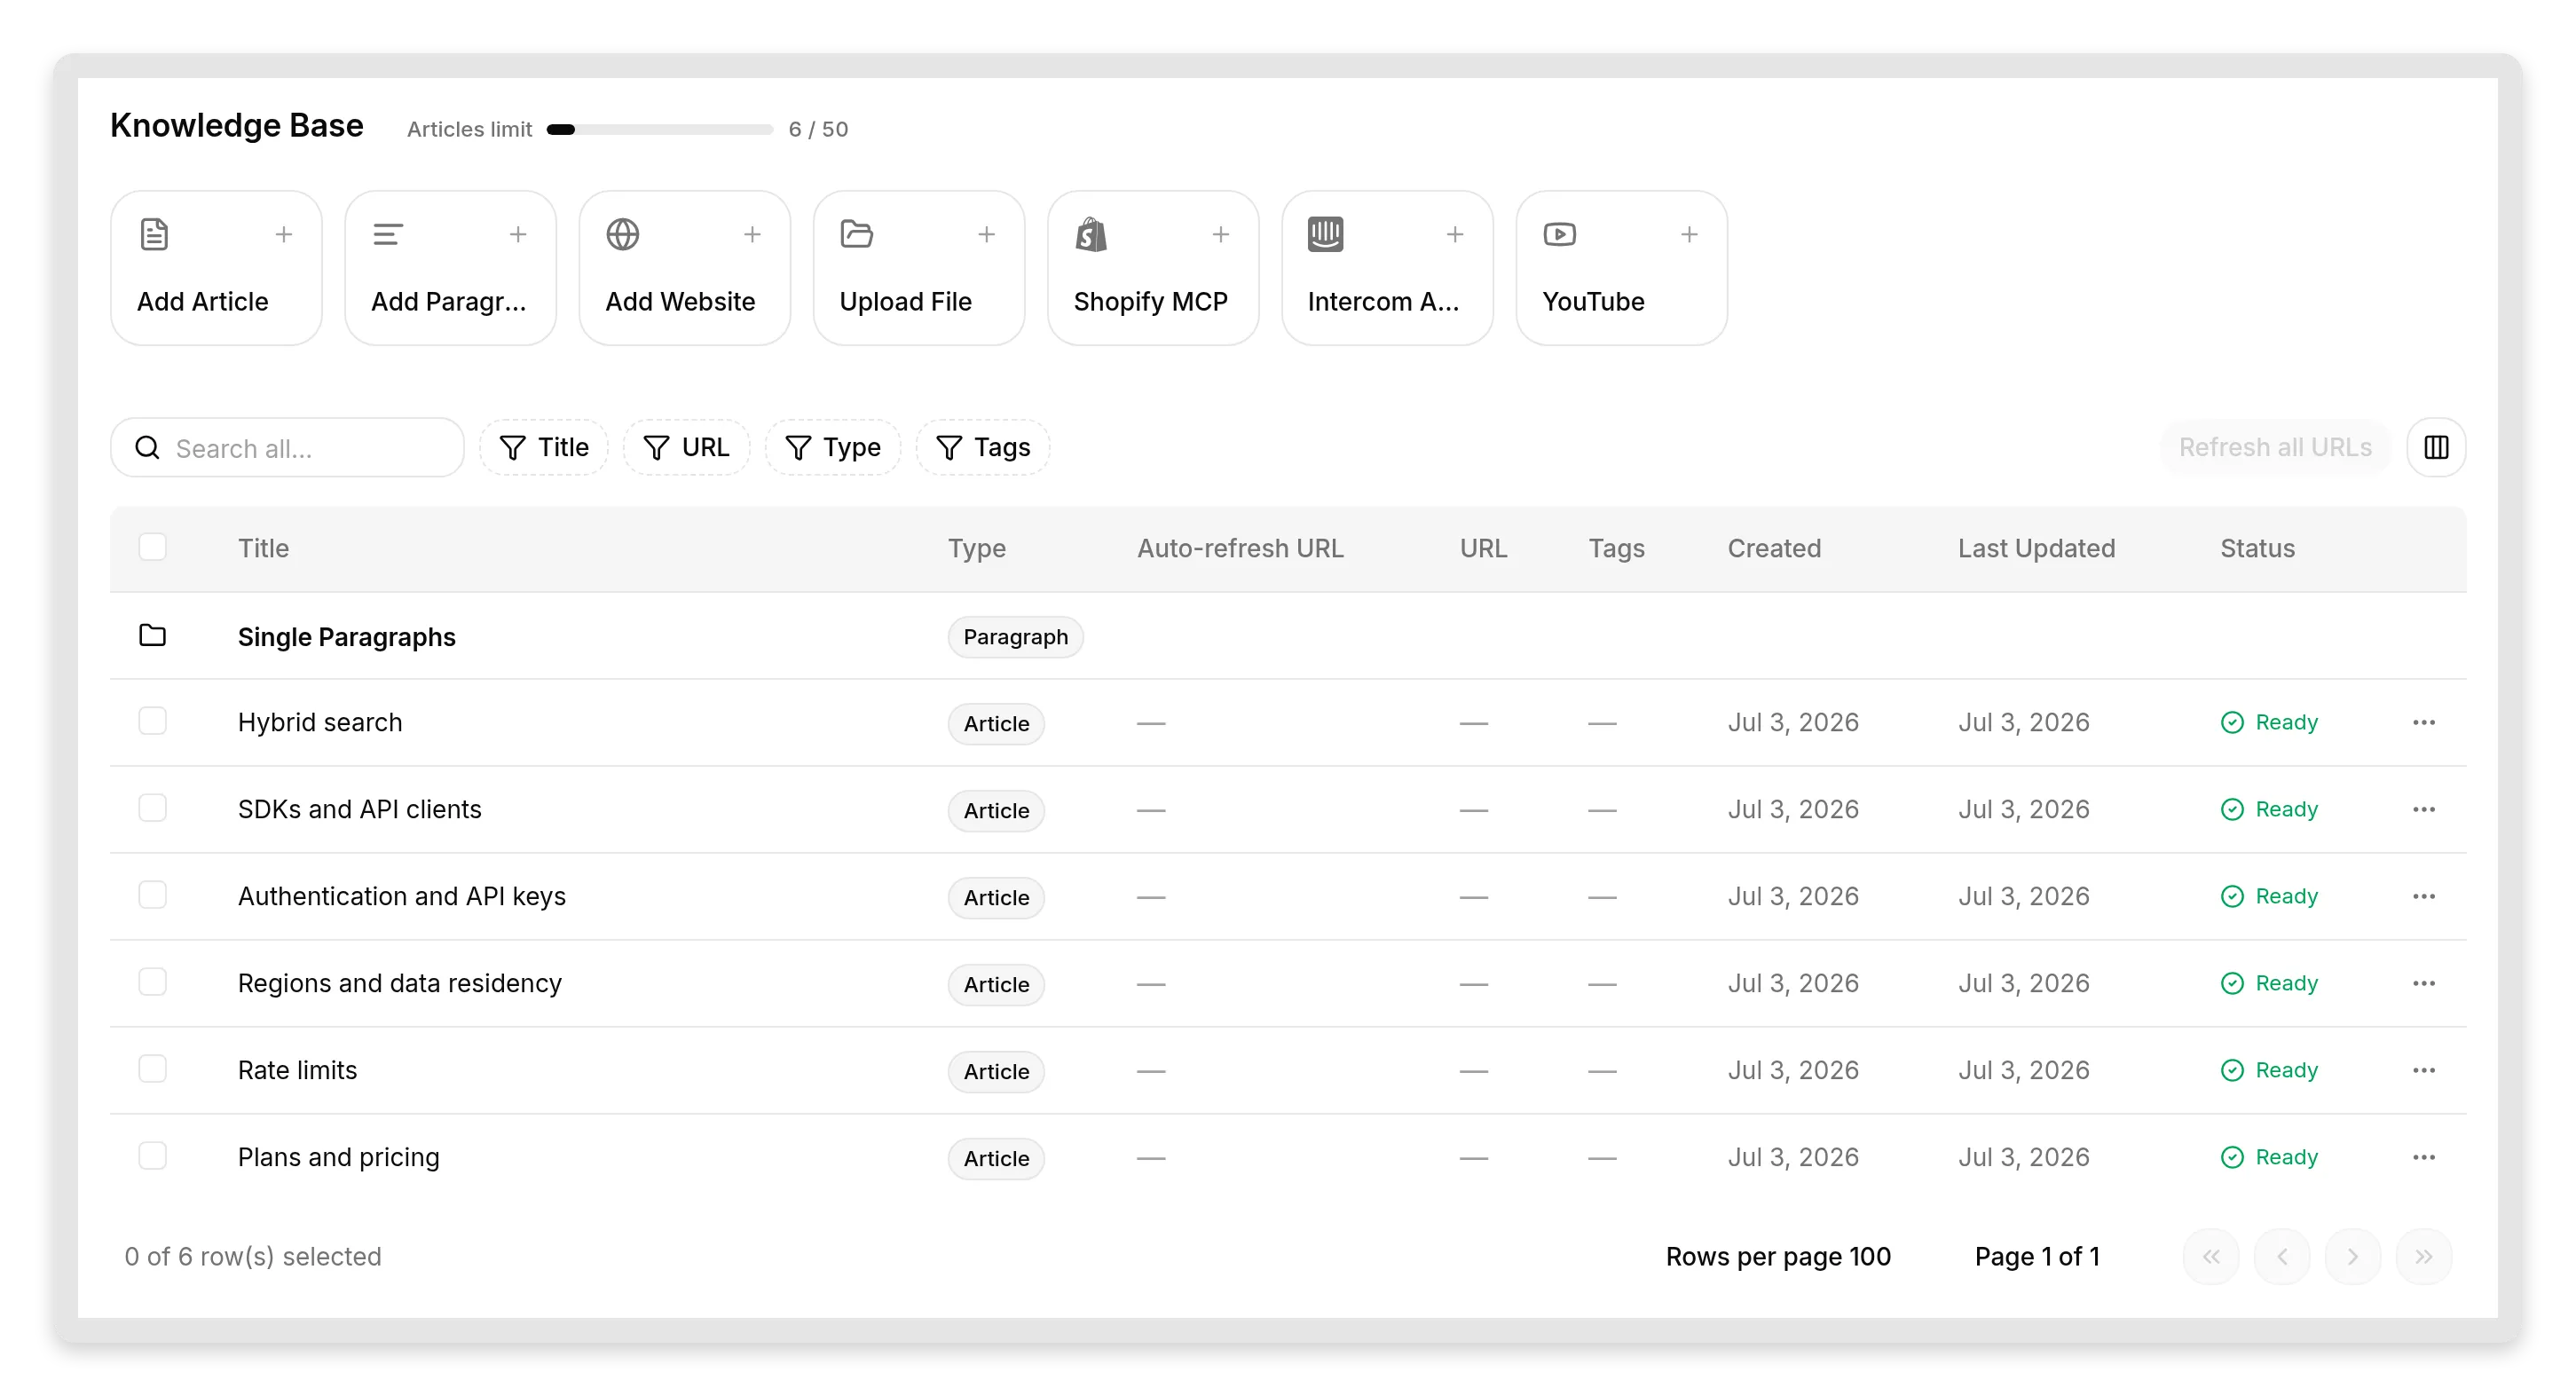
Task: Click the 6 / 50 articles count
Action: [818, 129]
